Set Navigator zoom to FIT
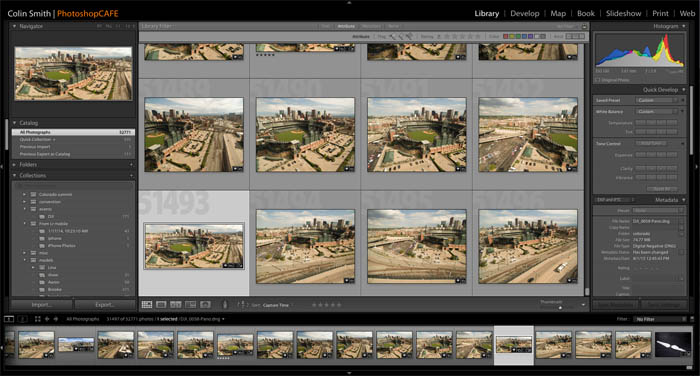700x376 pixels. pyautogui.click(x=99, y=26)
